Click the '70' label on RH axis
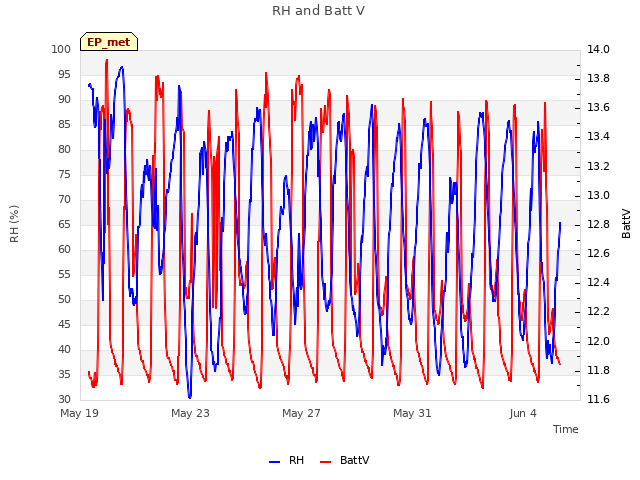640x480 pixels. (x=64, y=200)
